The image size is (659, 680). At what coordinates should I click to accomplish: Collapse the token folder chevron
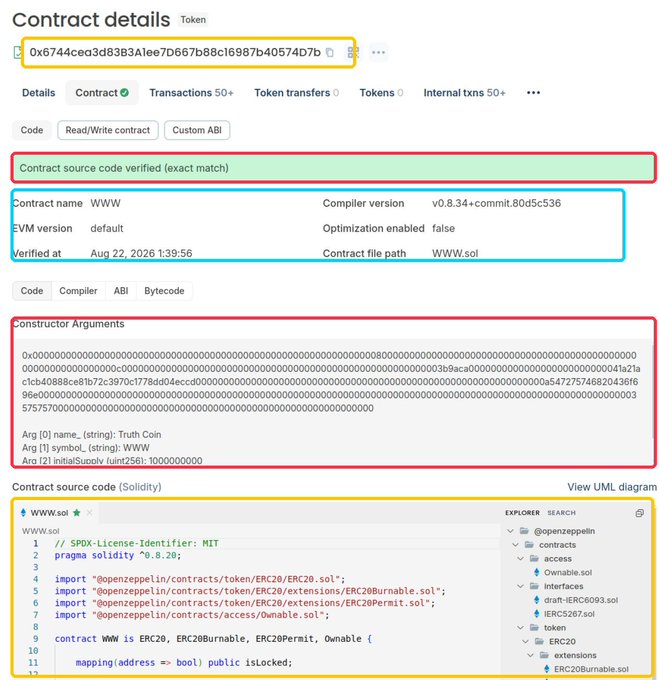tap(520, 628)
